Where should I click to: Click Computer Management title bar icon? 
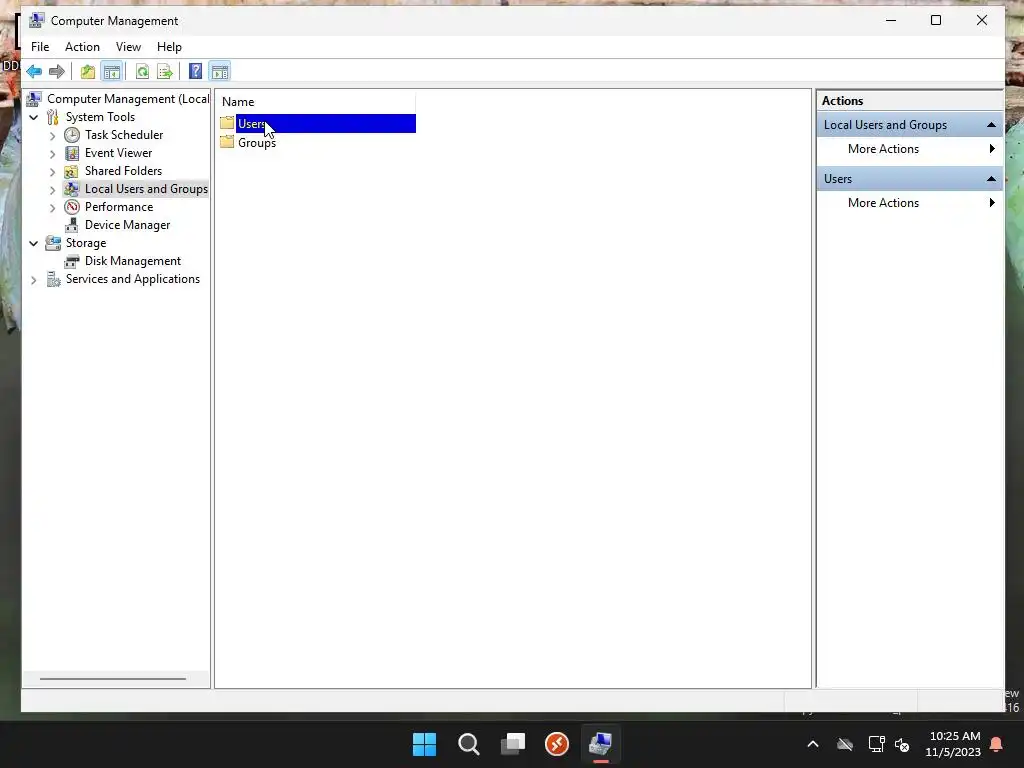(x=37, y=20)
